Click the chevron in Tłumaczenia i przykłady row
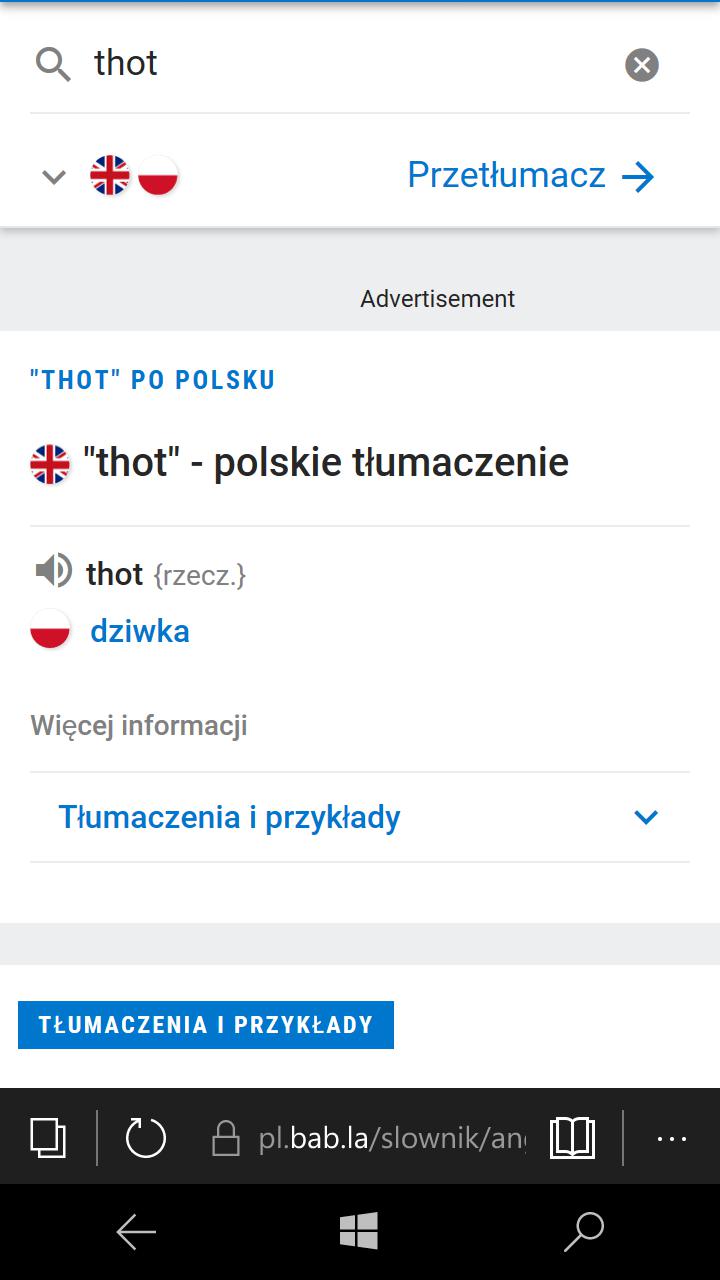This screenshot has width=720, height=1280. pos(647,817)
